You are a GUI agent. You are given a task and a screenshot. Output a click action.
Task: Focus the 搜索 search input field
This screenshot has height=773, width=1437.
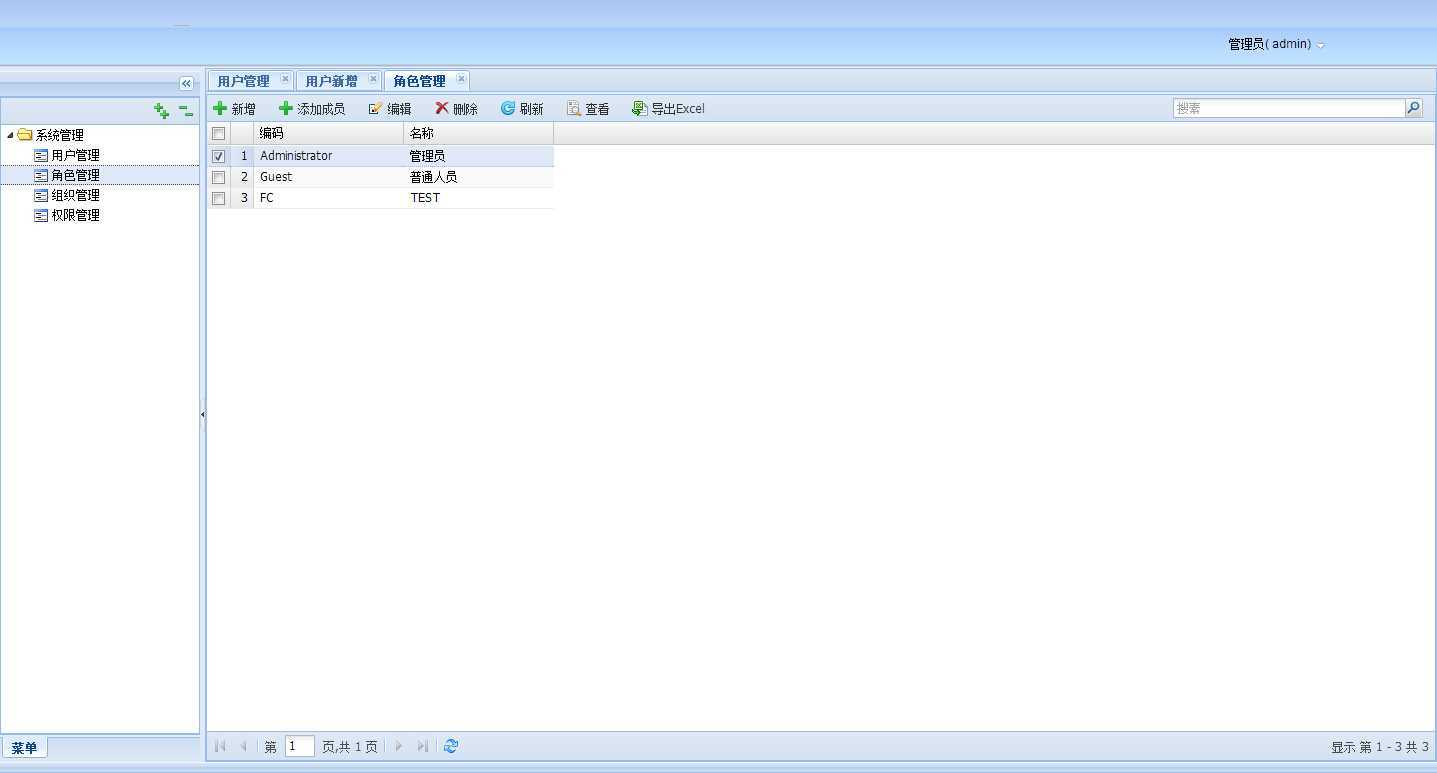(1289, 108)
